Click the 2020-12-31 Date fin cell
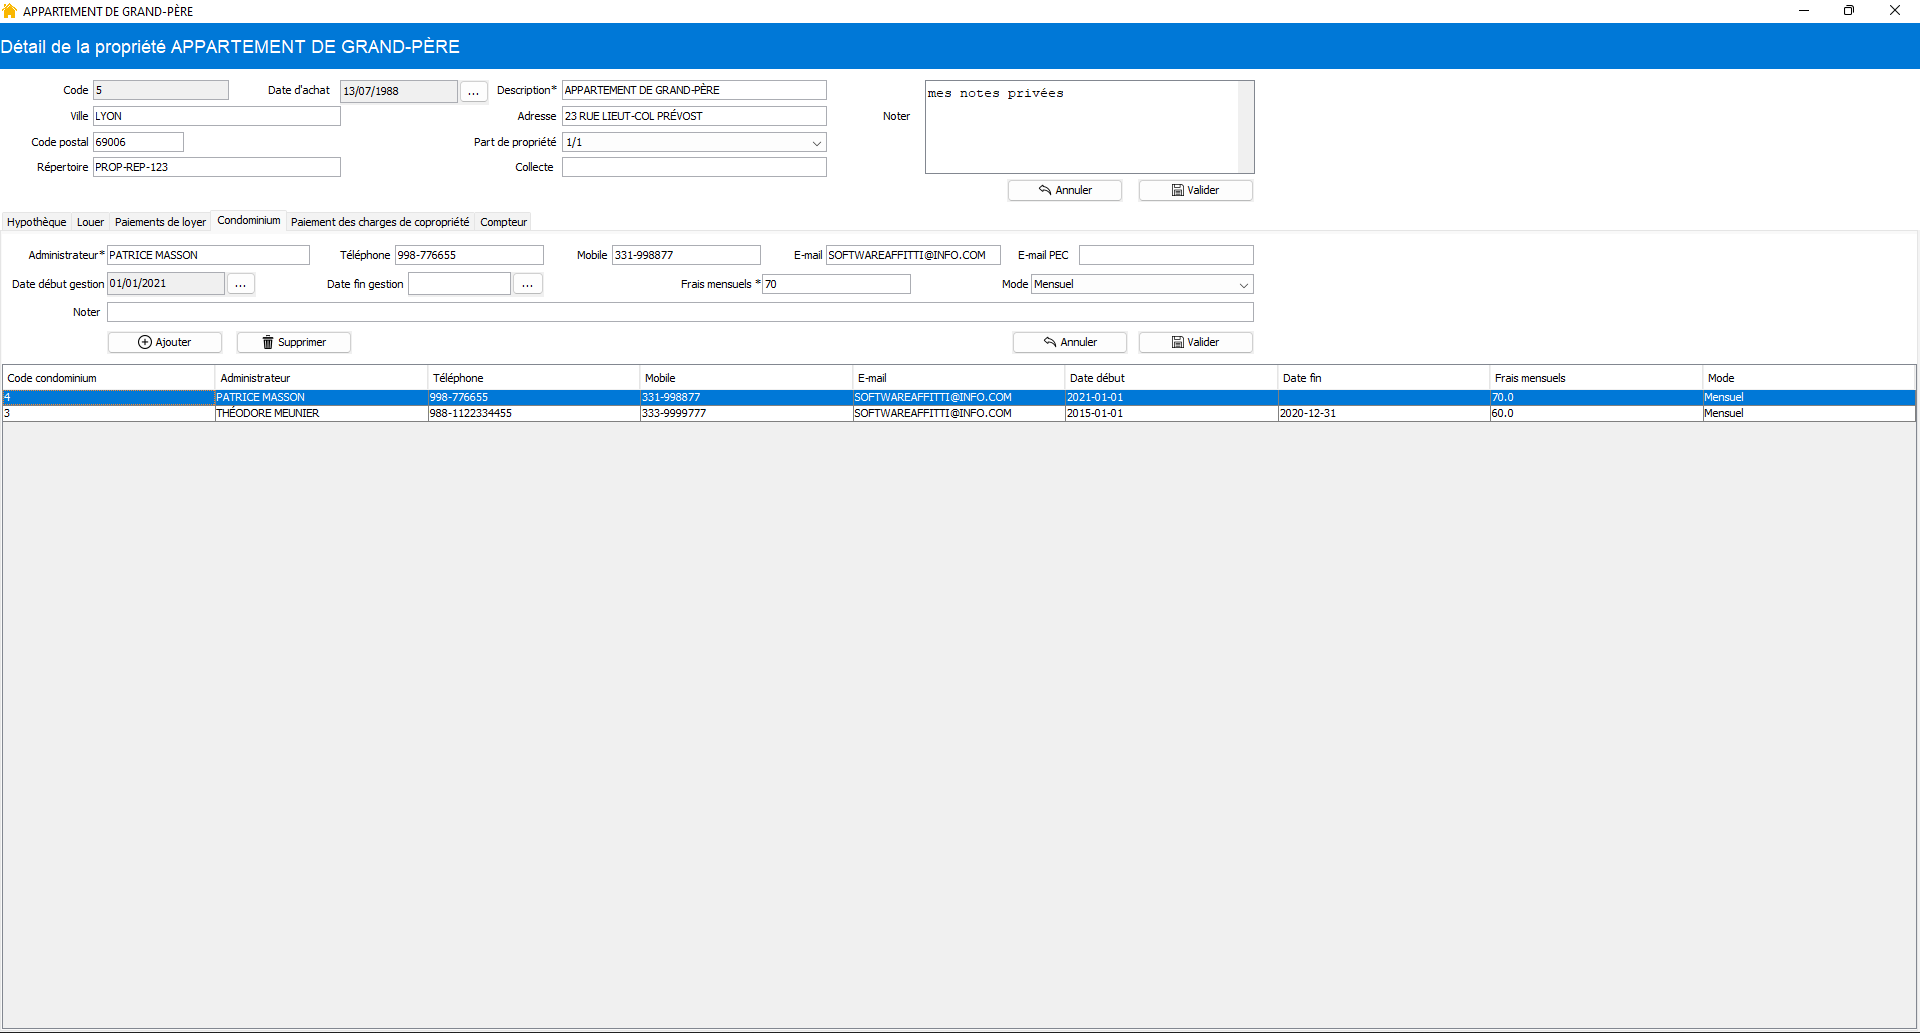The image size is (1920, 1033). (1384, 413)
